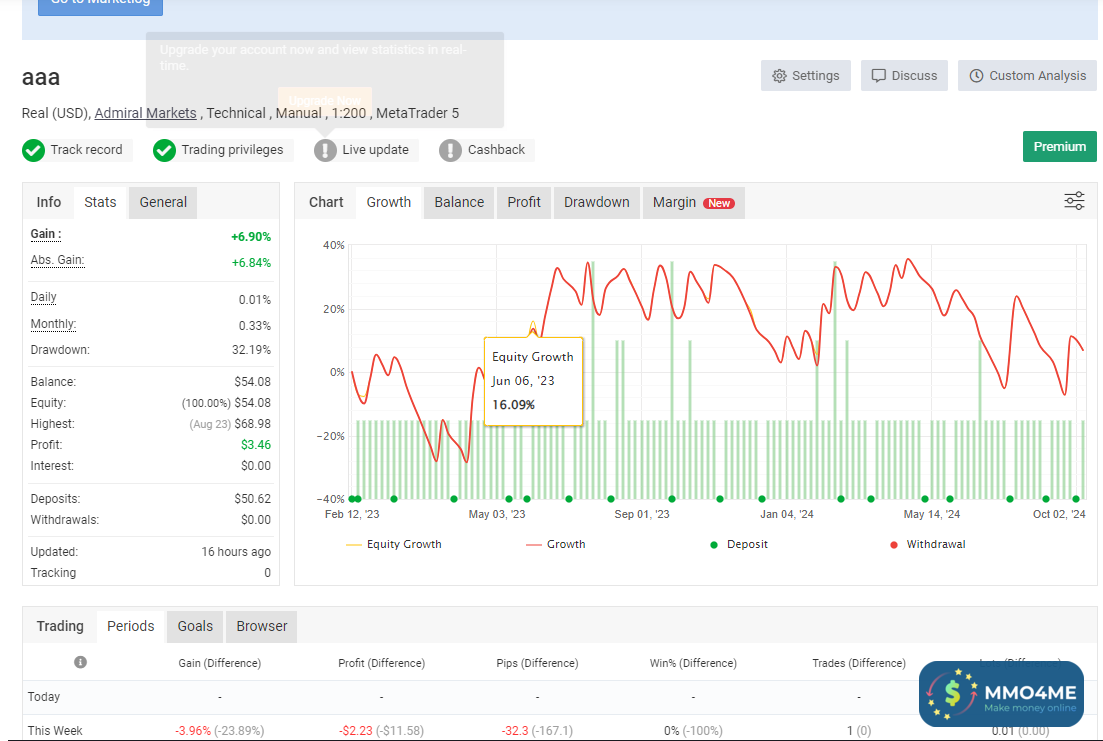Click the chart filter sliders icon
The width and height of the screenshot is (1103, 741).
tap(1074, 201)
